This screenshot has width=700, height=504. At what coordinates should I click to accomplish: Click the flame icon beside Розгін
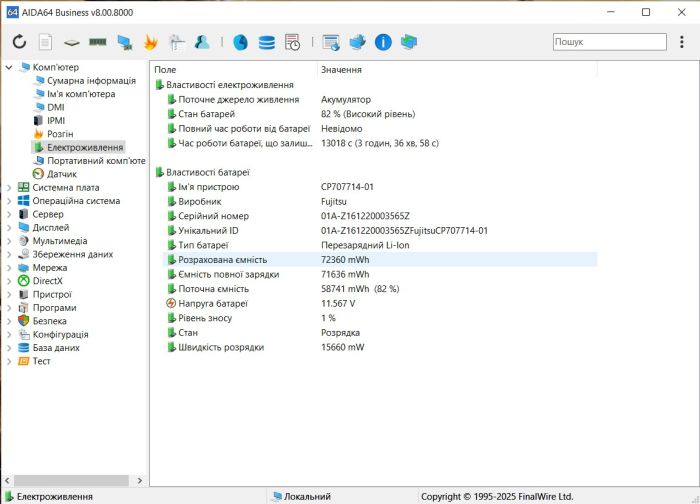[x=38, y=133]
